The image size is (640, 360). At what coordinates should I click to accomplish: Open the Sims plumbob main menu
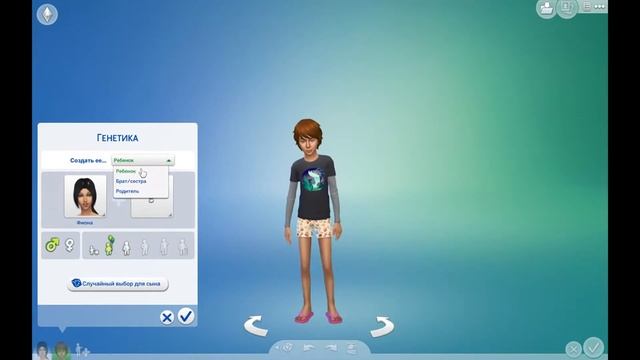point(47,14)
